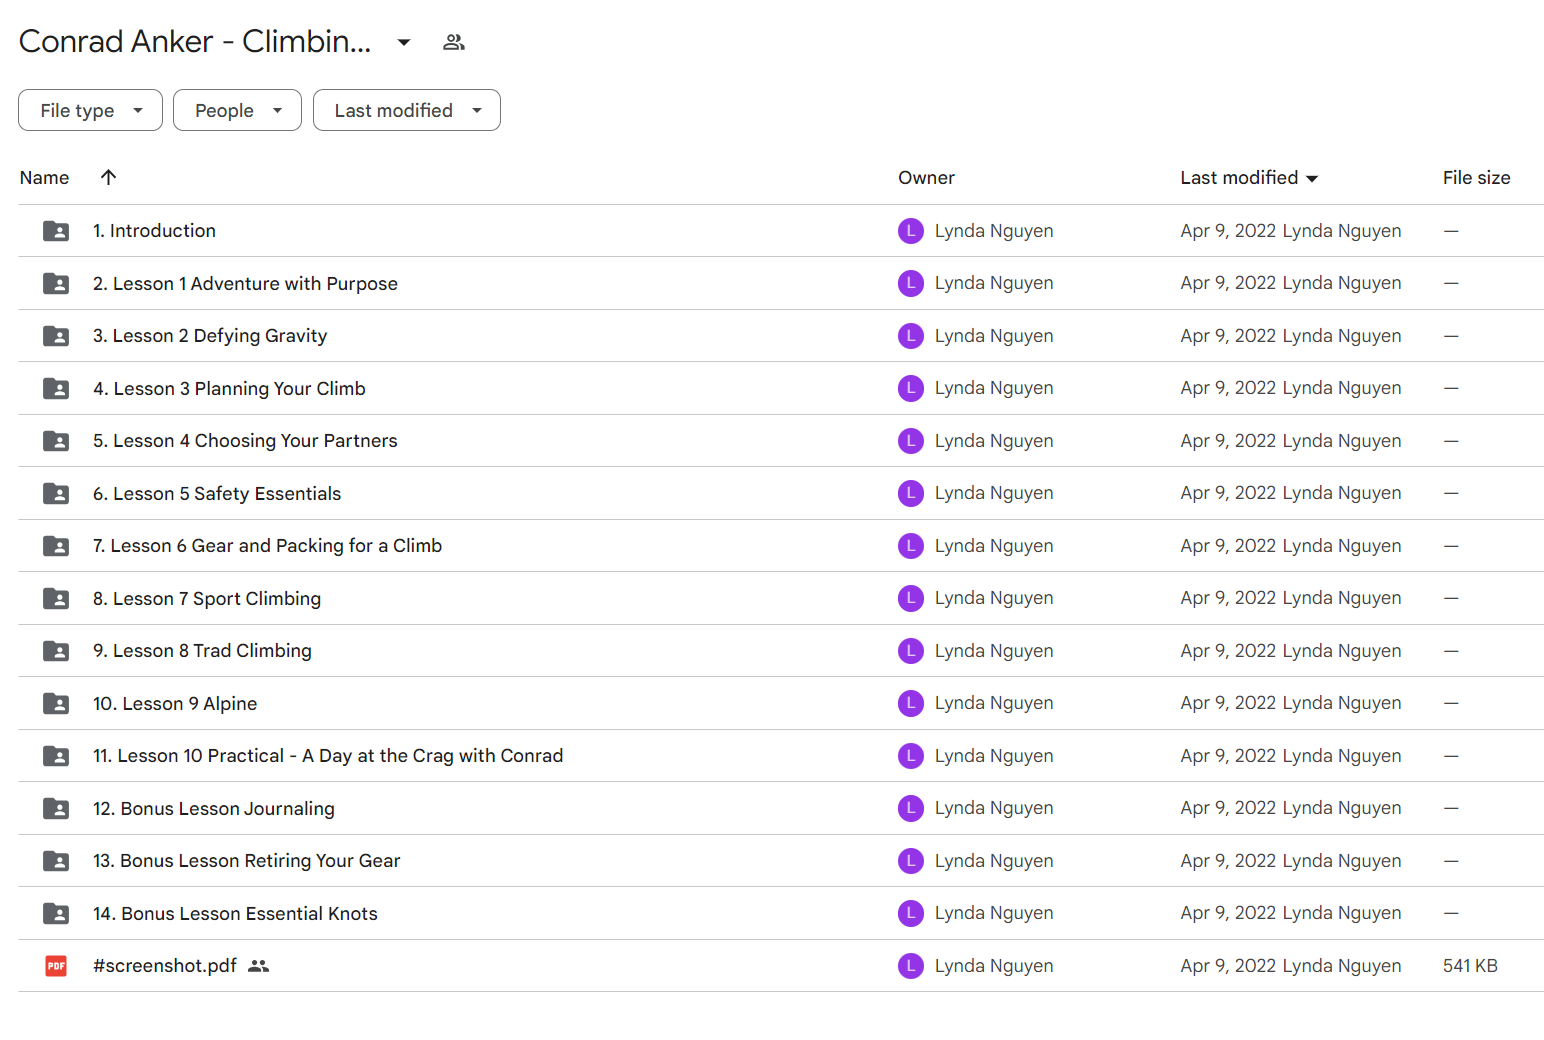Click the folder icon for Bonus Lesson Essential Knots
The image size is (1544, 1040).
tap(56, 914)
